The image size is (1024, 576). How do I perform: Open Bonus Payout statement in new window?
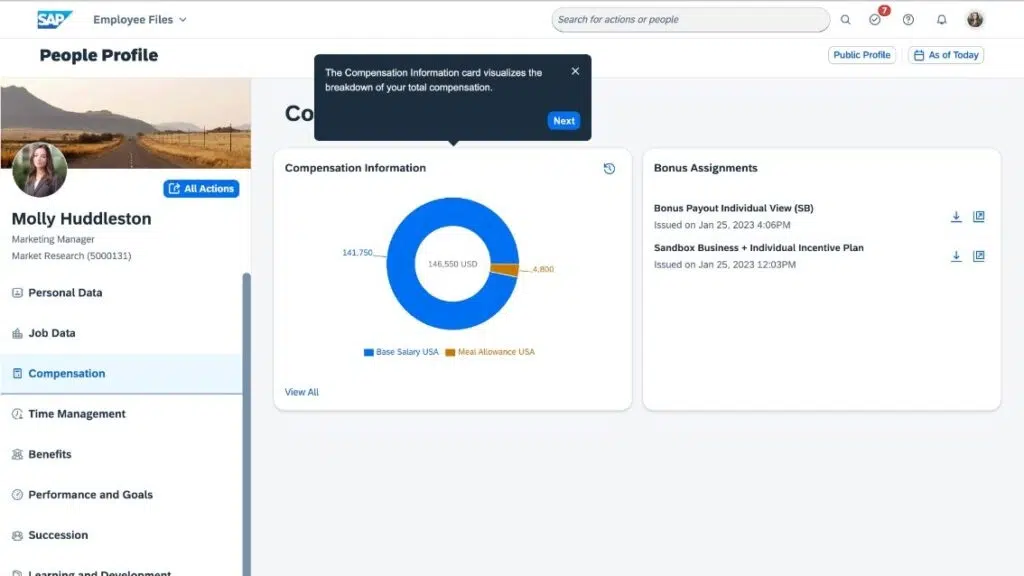click(978, 216)
